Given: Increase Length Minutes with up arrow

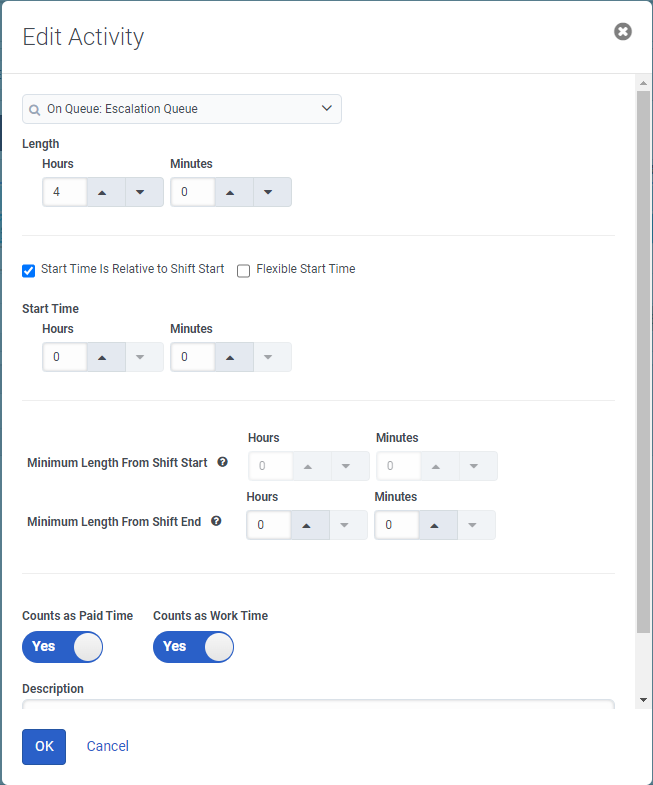Looking at the screenshot, I should (230, 192).
